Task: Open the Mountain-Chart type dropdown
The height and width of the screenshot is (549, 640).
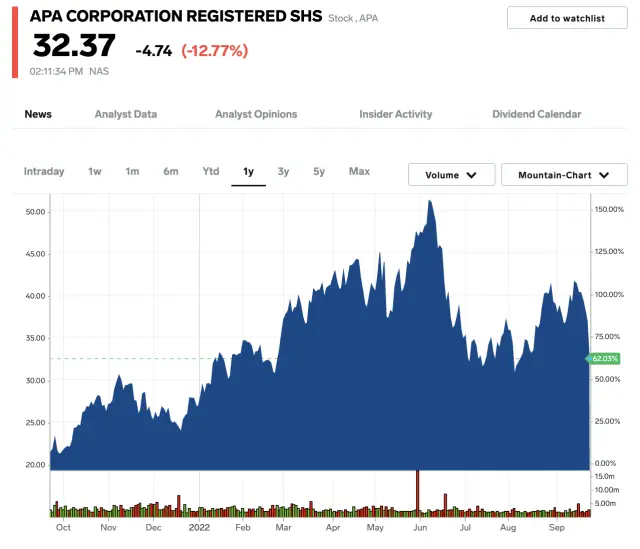Action: tap(564, 175)
